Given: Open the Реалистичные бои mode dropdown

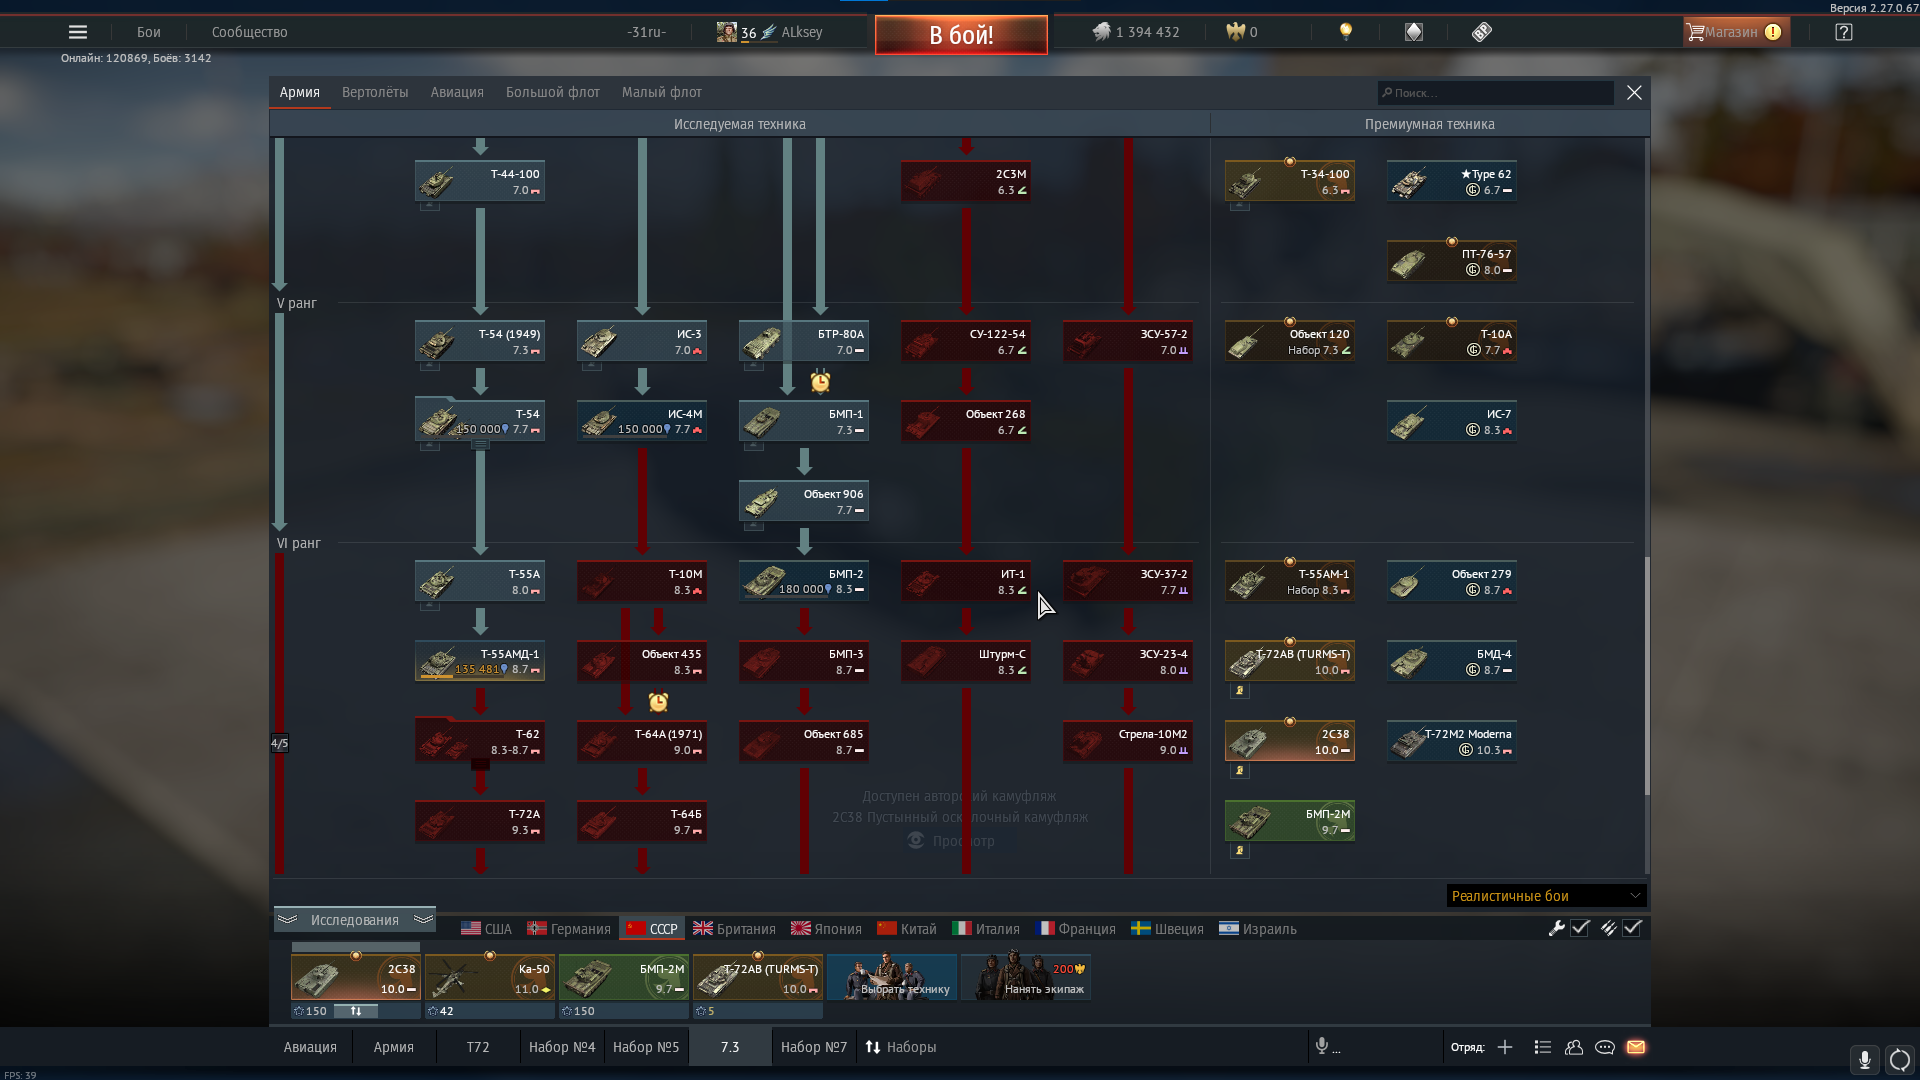Looking at the screenshot, I should click(1546, 896).
